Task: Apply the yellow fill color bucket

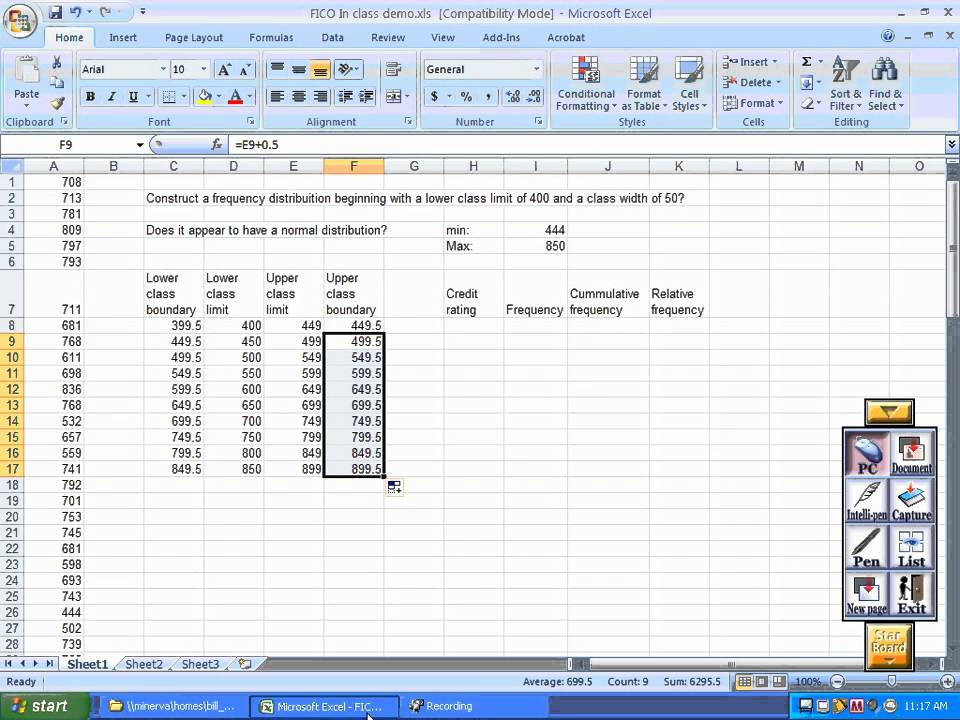Action: [204, 97]
